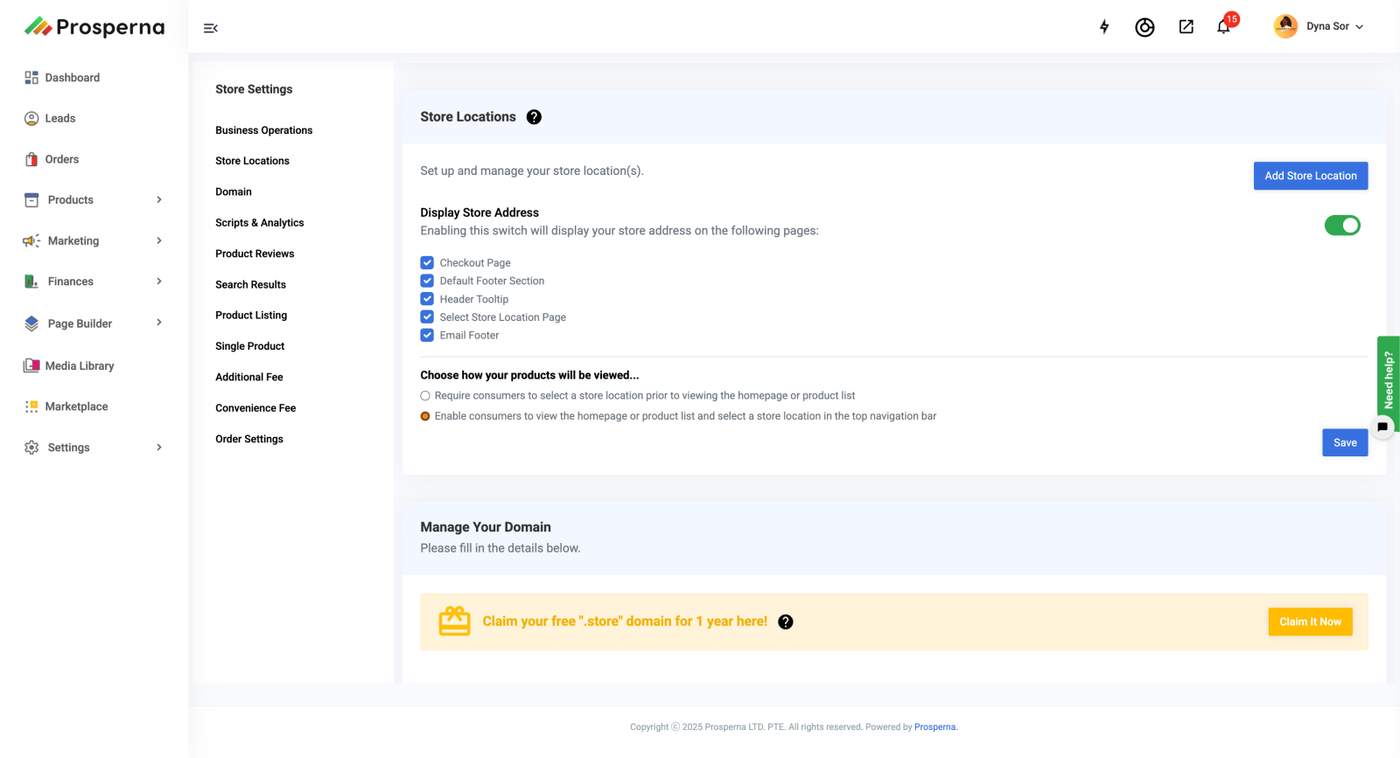Image resolution: width=1400 pixels, height=758 pixels.
Task: Open the Need help? side tab
Action: click(x=1388, y=378)
